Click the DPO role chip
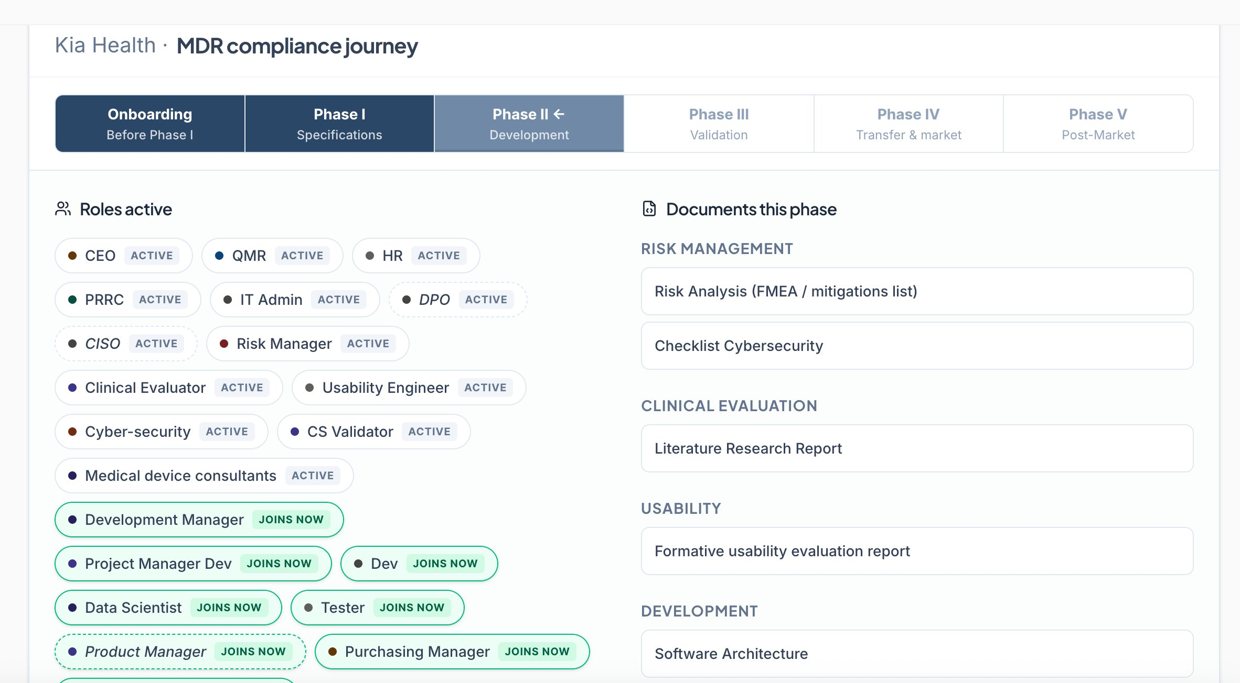Image resolution: width=1240 pixels, height=683 pixels. click(x=458, y=299)
